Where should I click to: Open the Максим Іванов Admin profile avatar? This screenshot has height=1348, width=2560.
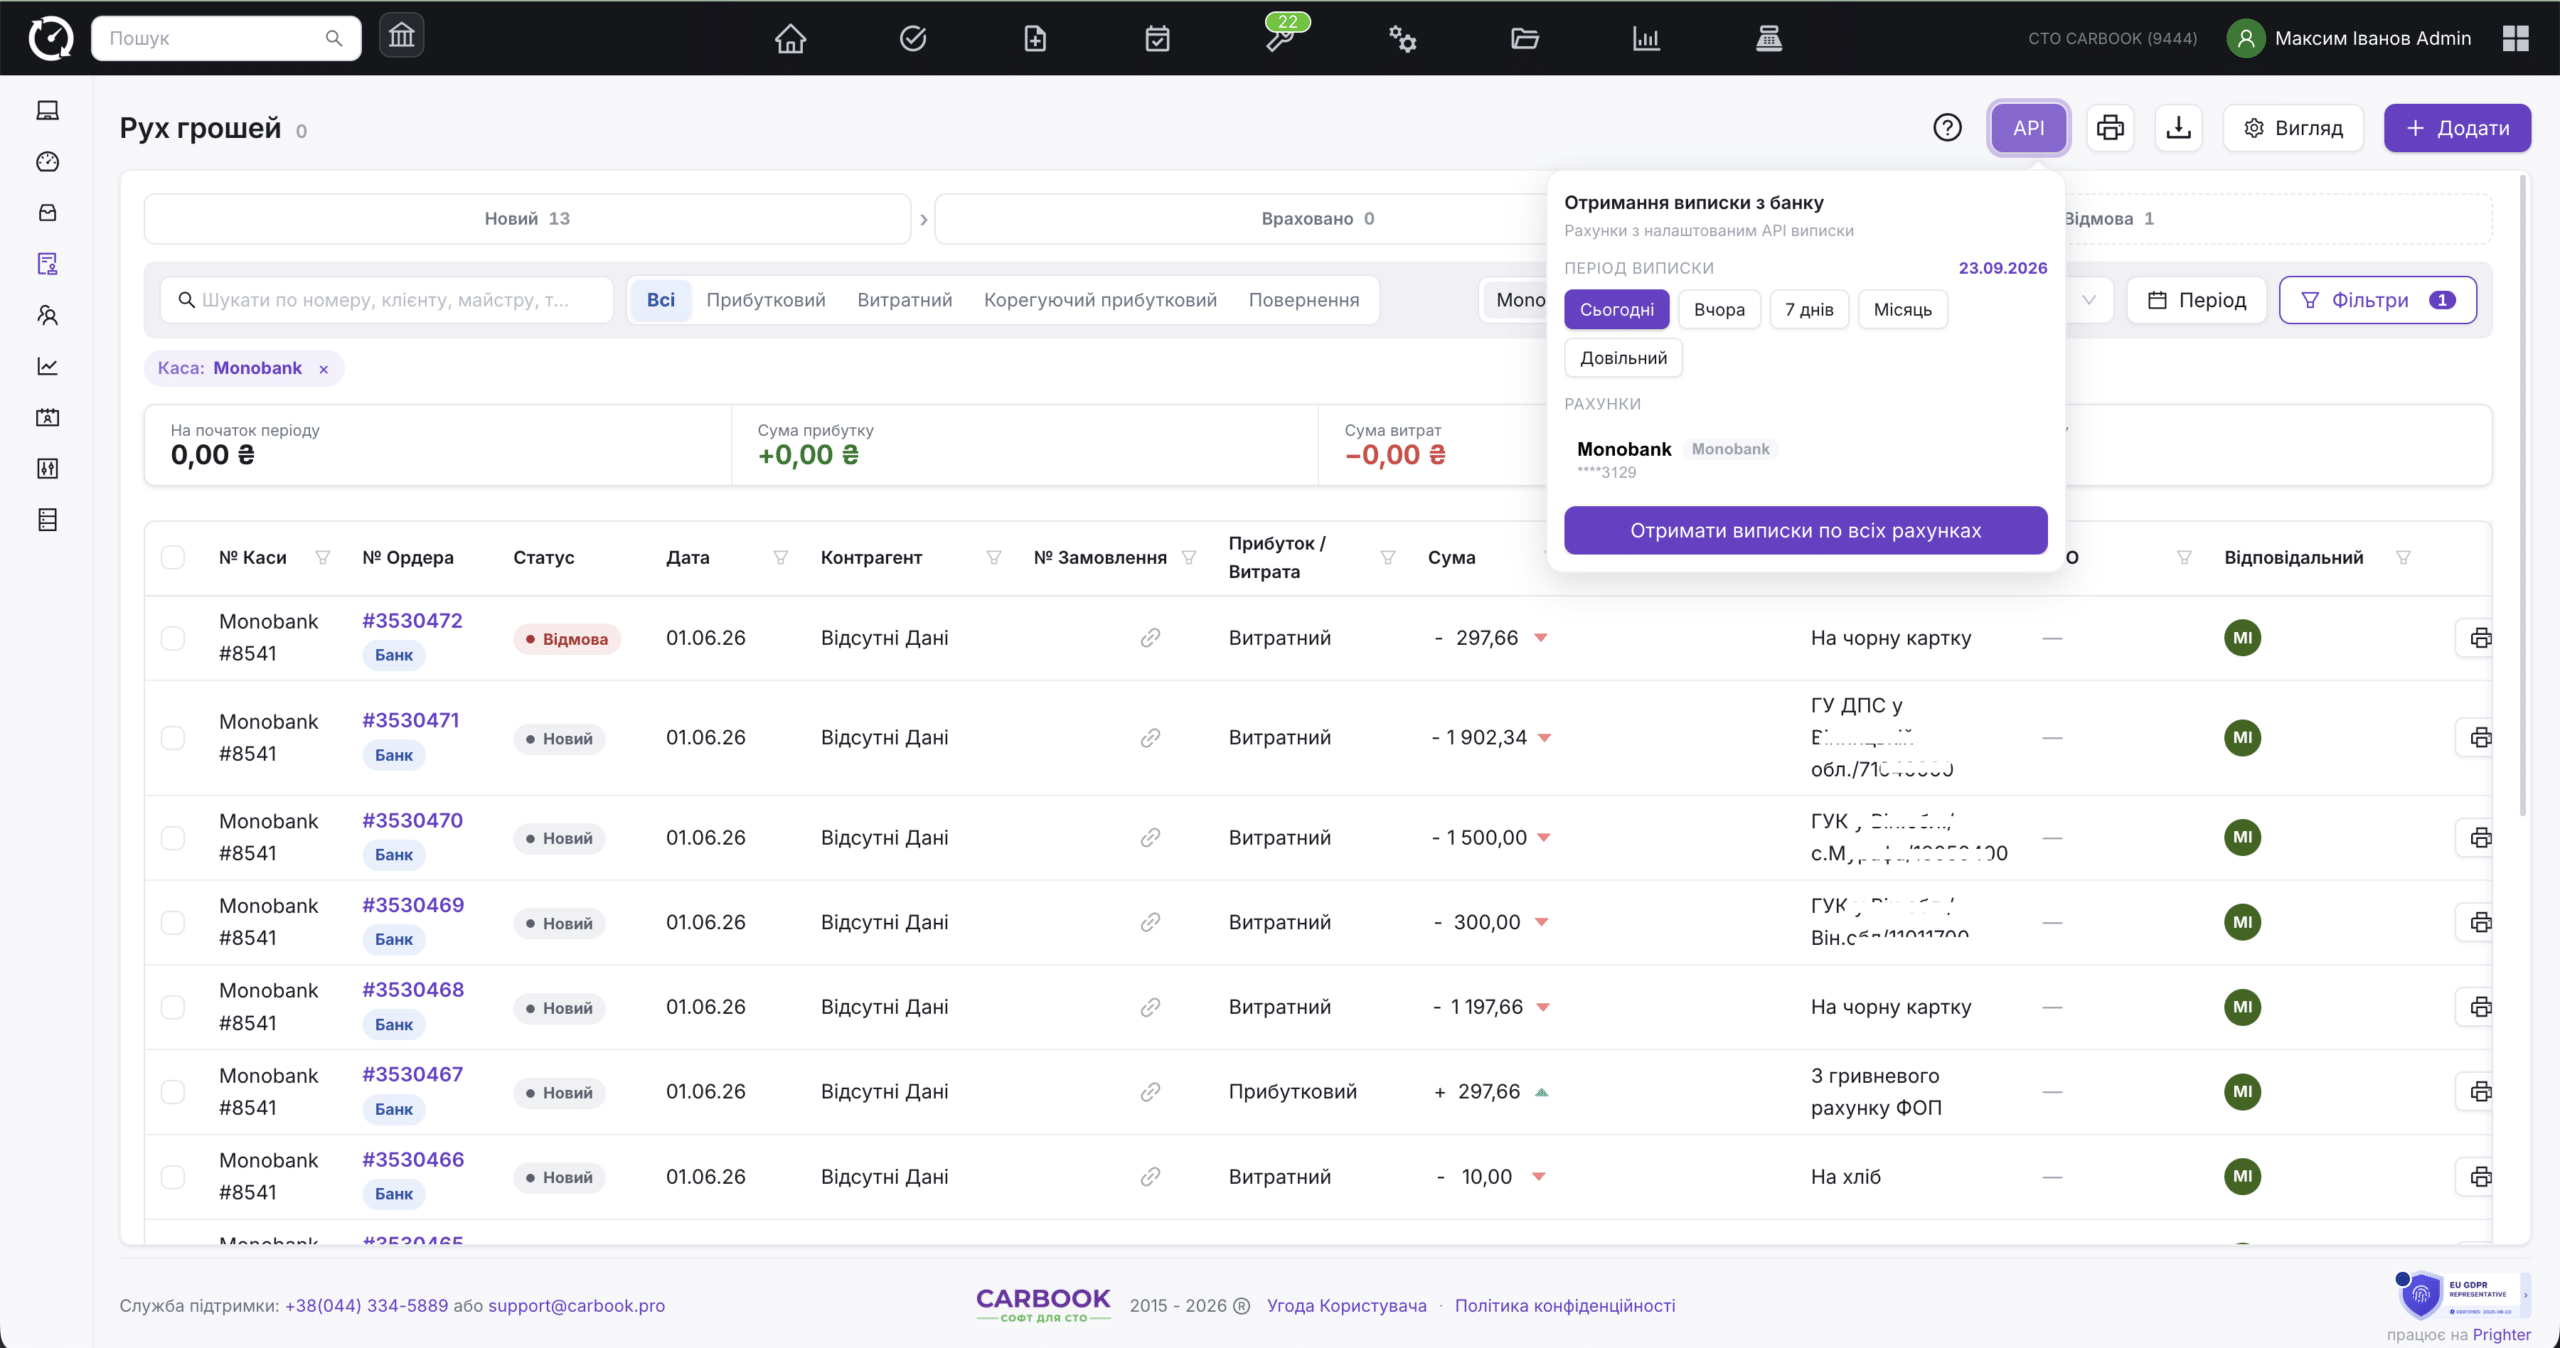pos(2245,38)
